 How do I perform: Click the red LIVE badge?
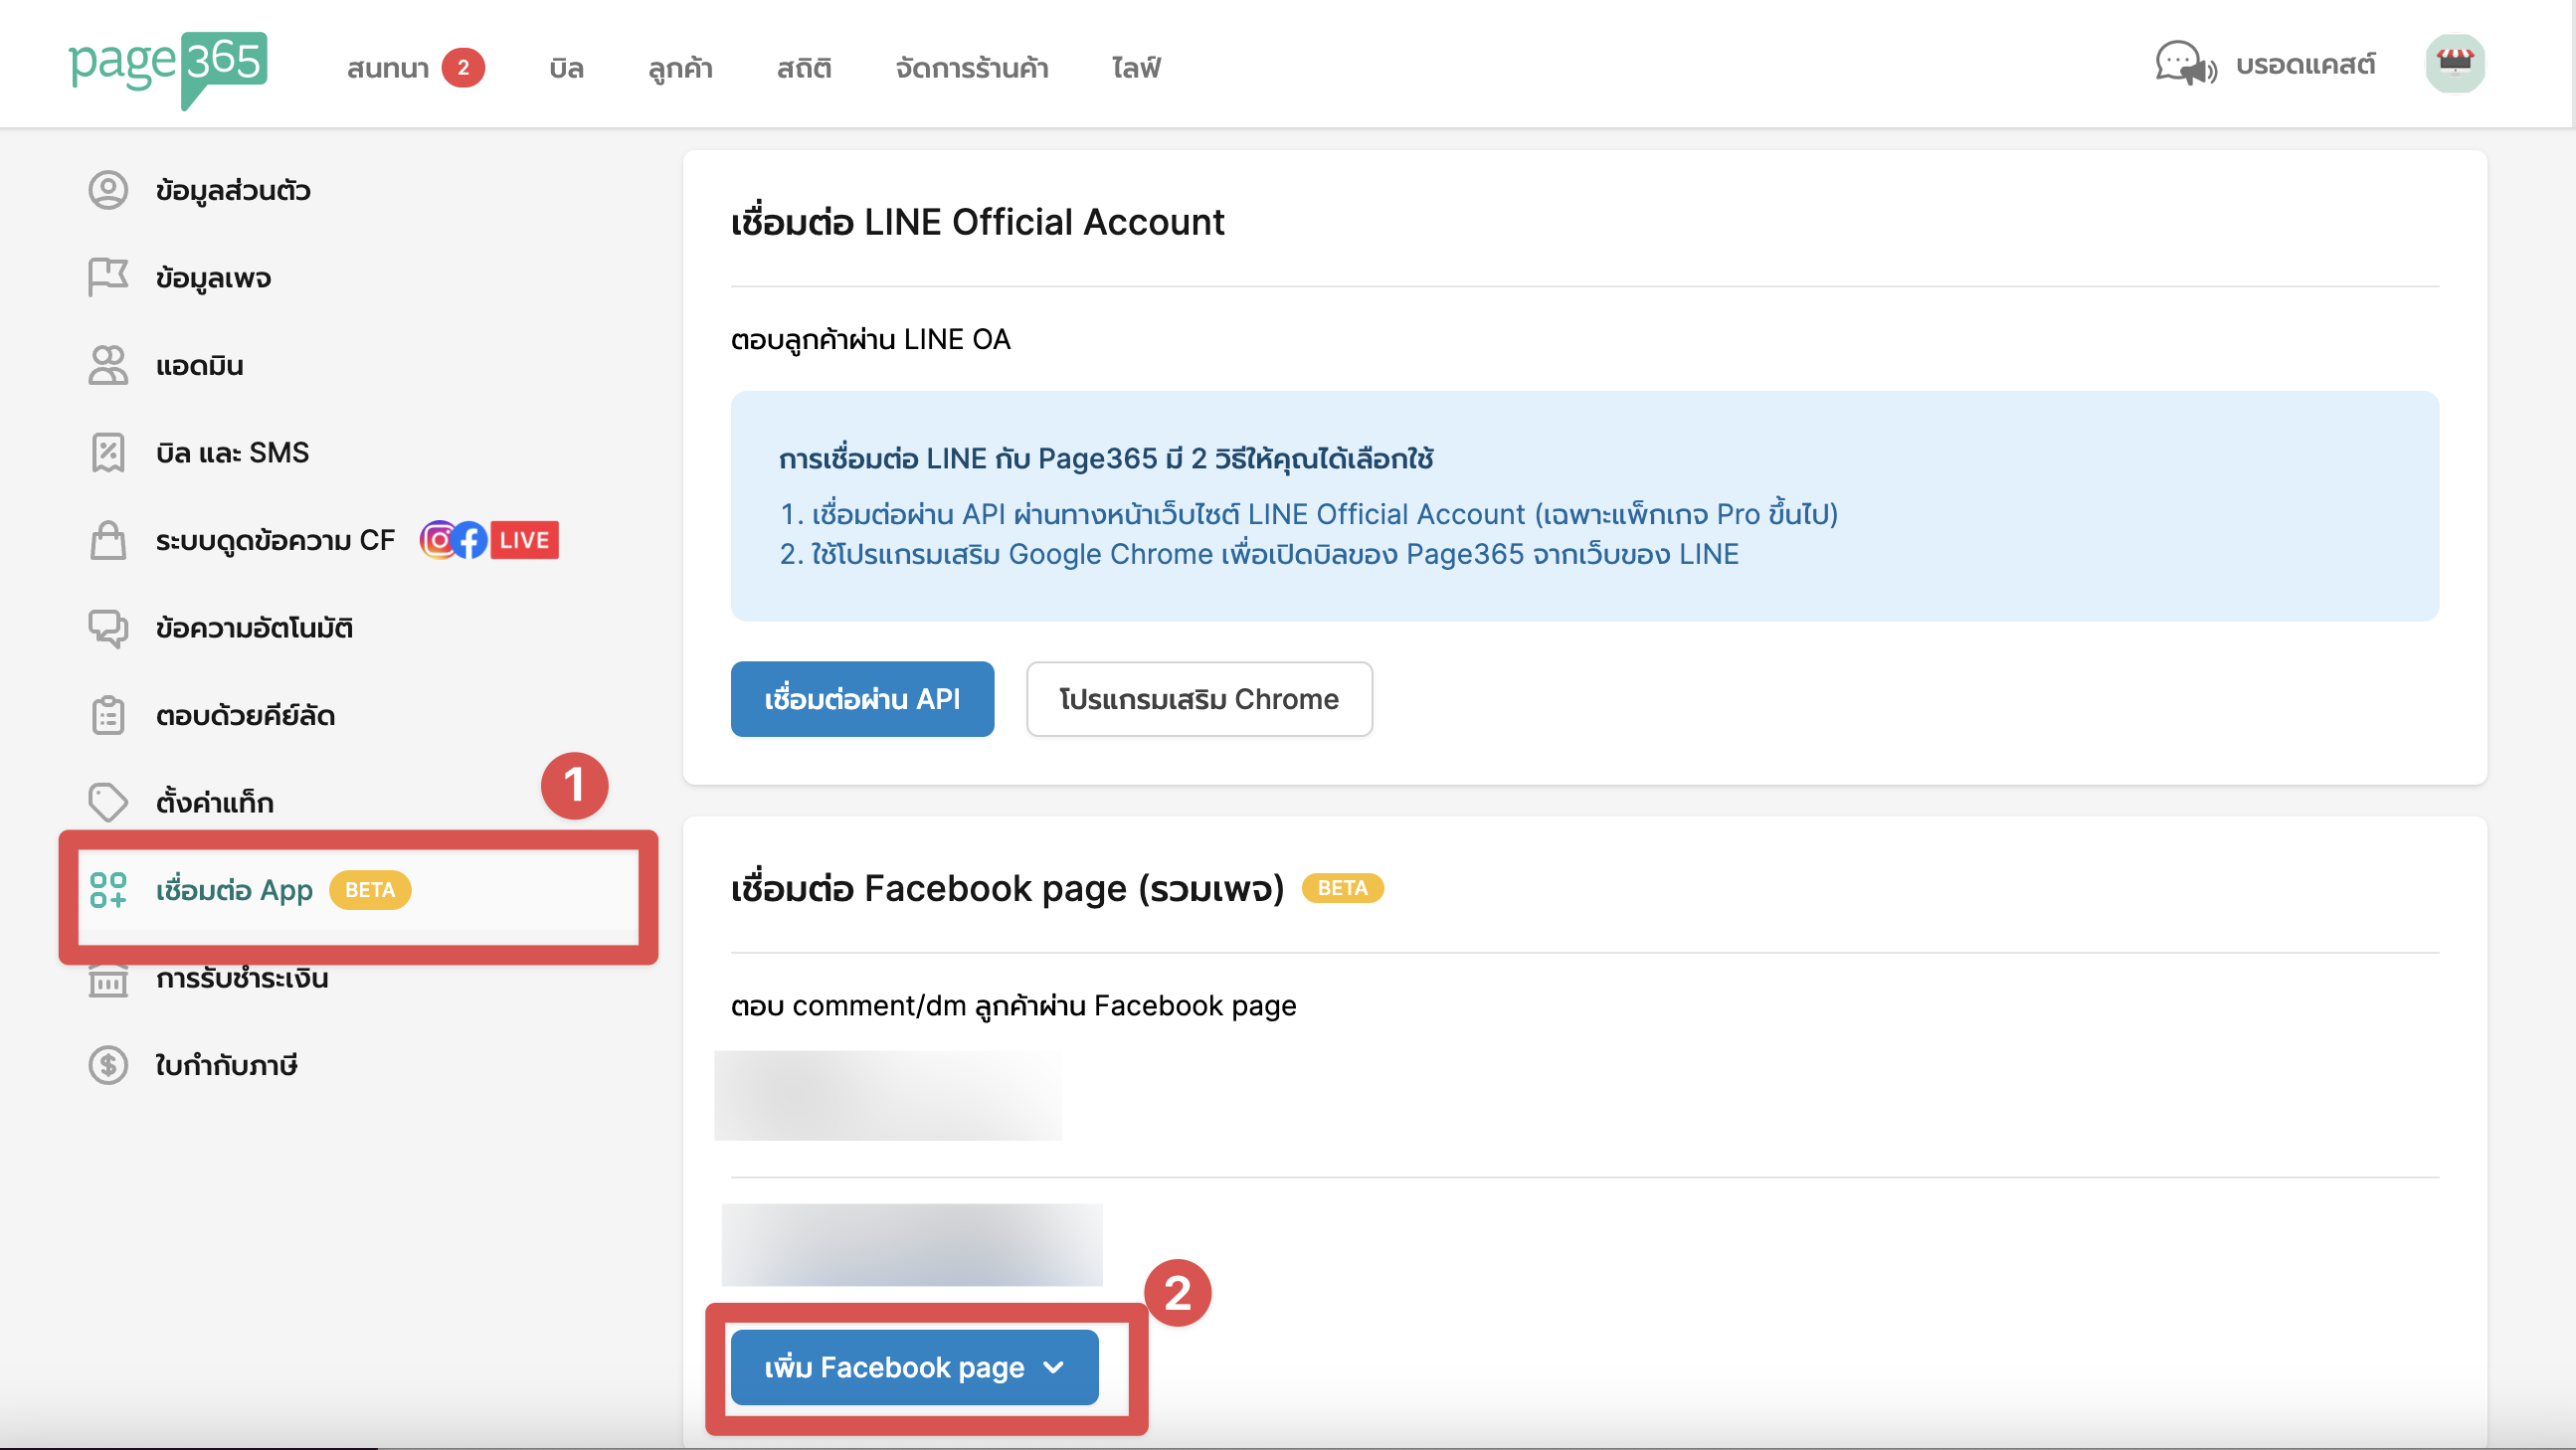(524, 540)
